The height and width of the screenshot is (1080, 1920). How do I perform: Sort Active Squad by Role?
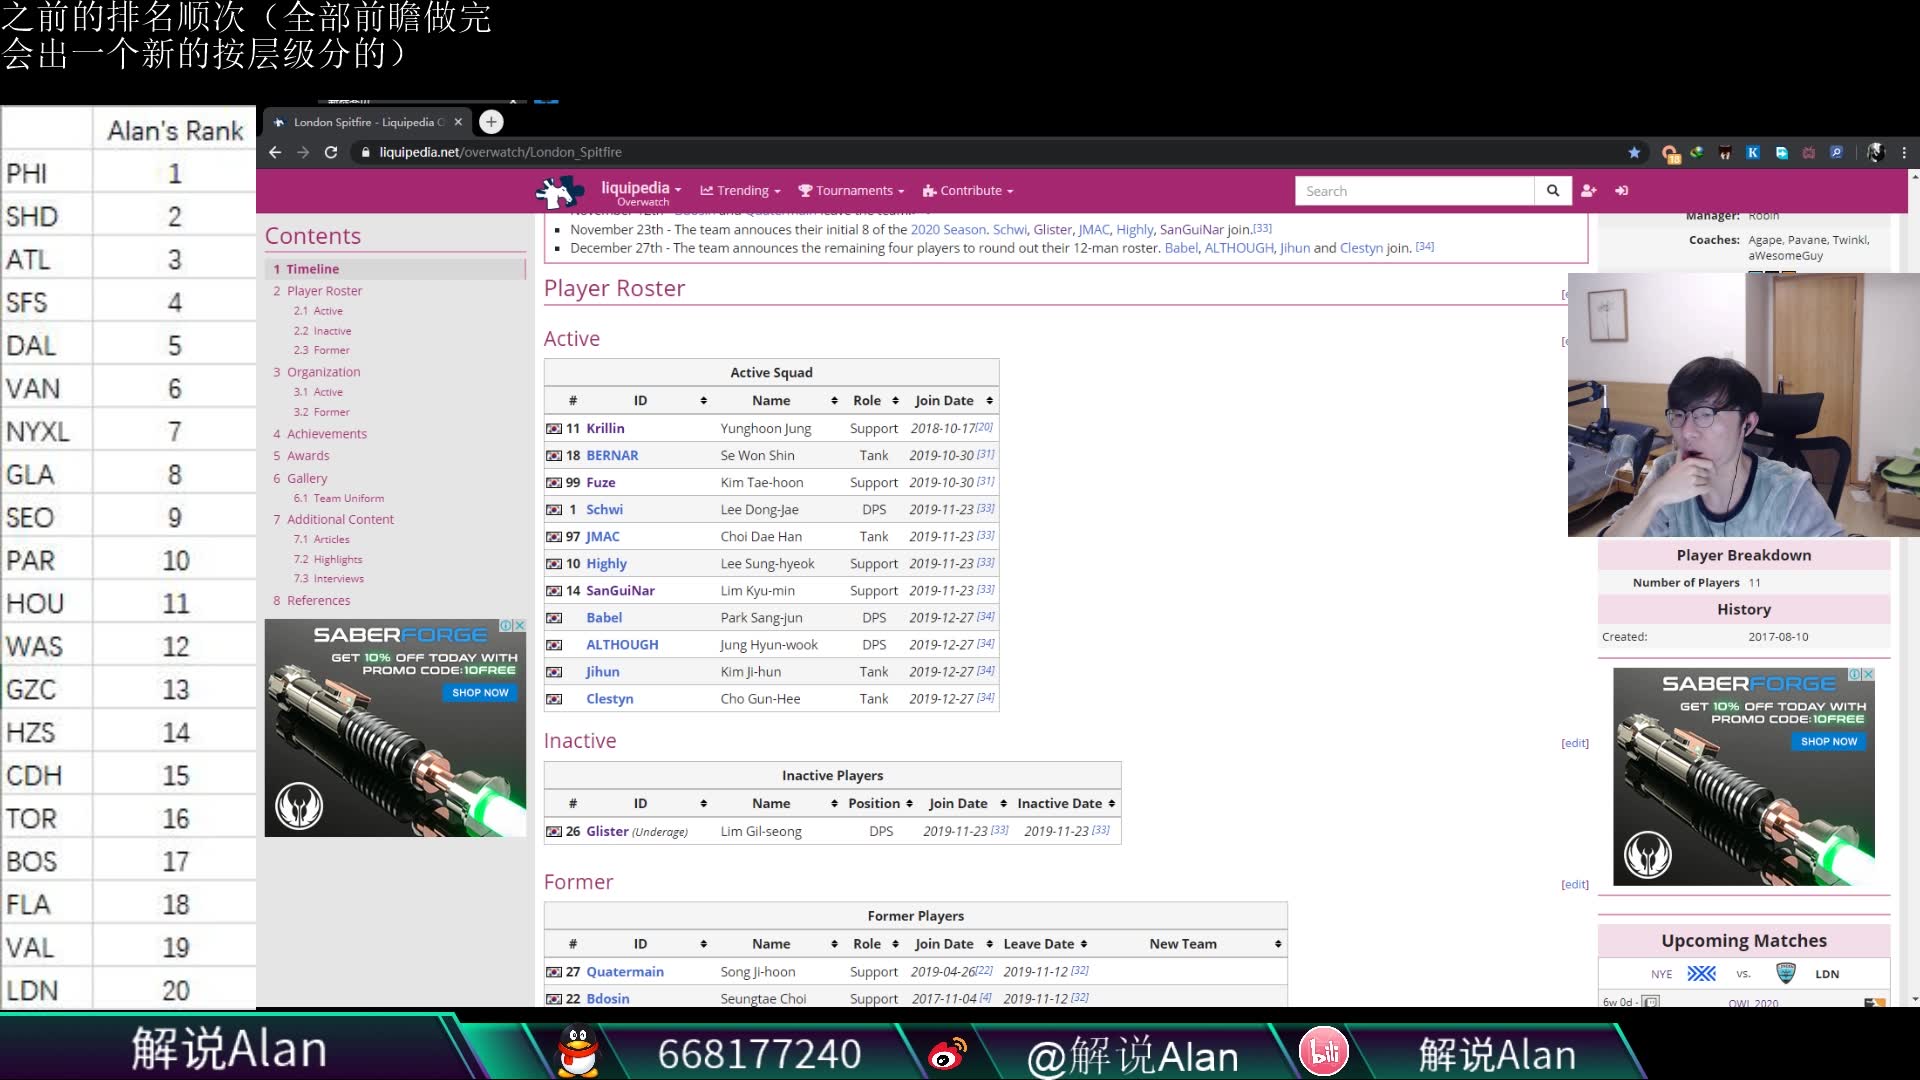895,400
